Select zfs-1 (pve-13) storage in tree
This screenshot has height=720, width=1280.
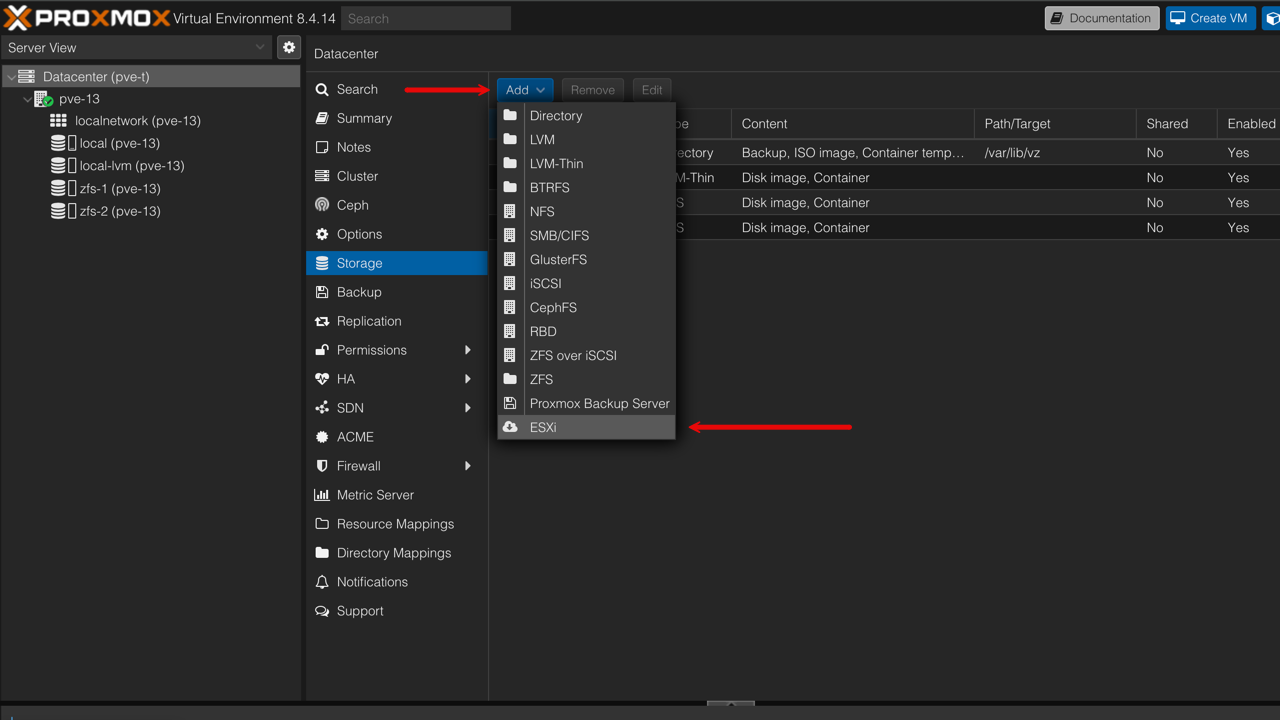tap(120, 188)
